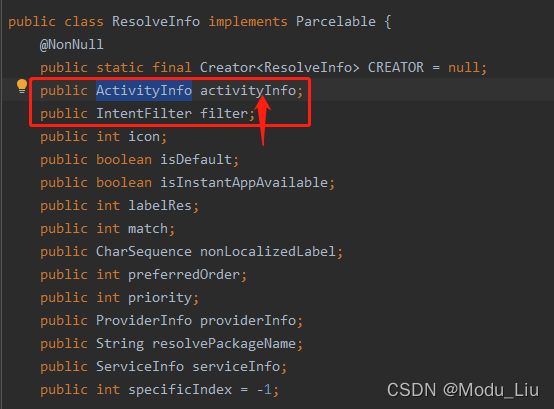Viewport: 554px width, 409px height.
Task: Click the @NonNull annotation
Action: pyautogui.click(x=72, y=45)
